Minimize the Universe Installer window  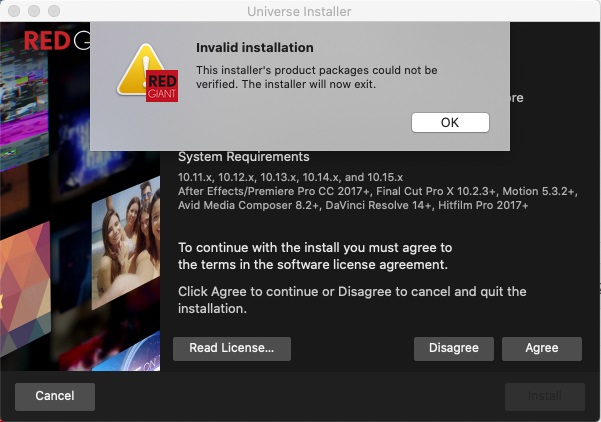[34, 11]
